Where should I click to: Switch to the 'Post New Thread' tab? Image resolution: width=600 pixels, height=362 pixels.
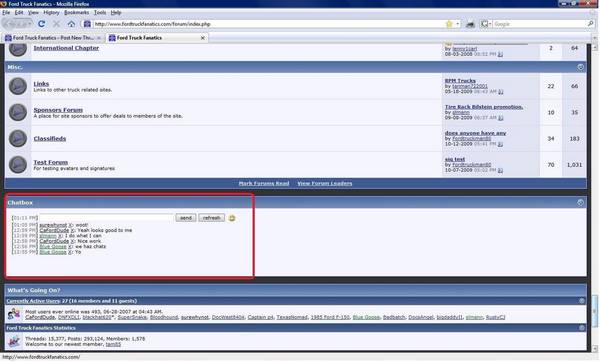(53, 38)
